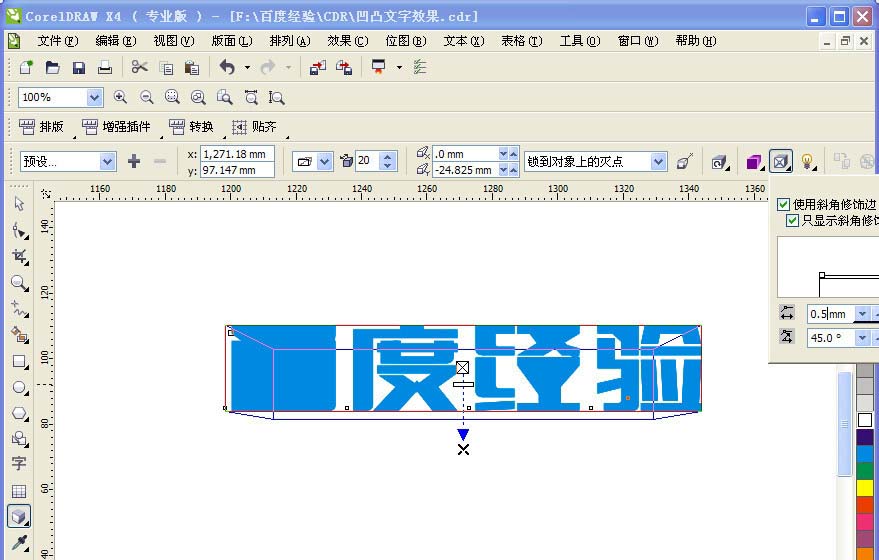Select the Ellipse tool

[19, 387]
